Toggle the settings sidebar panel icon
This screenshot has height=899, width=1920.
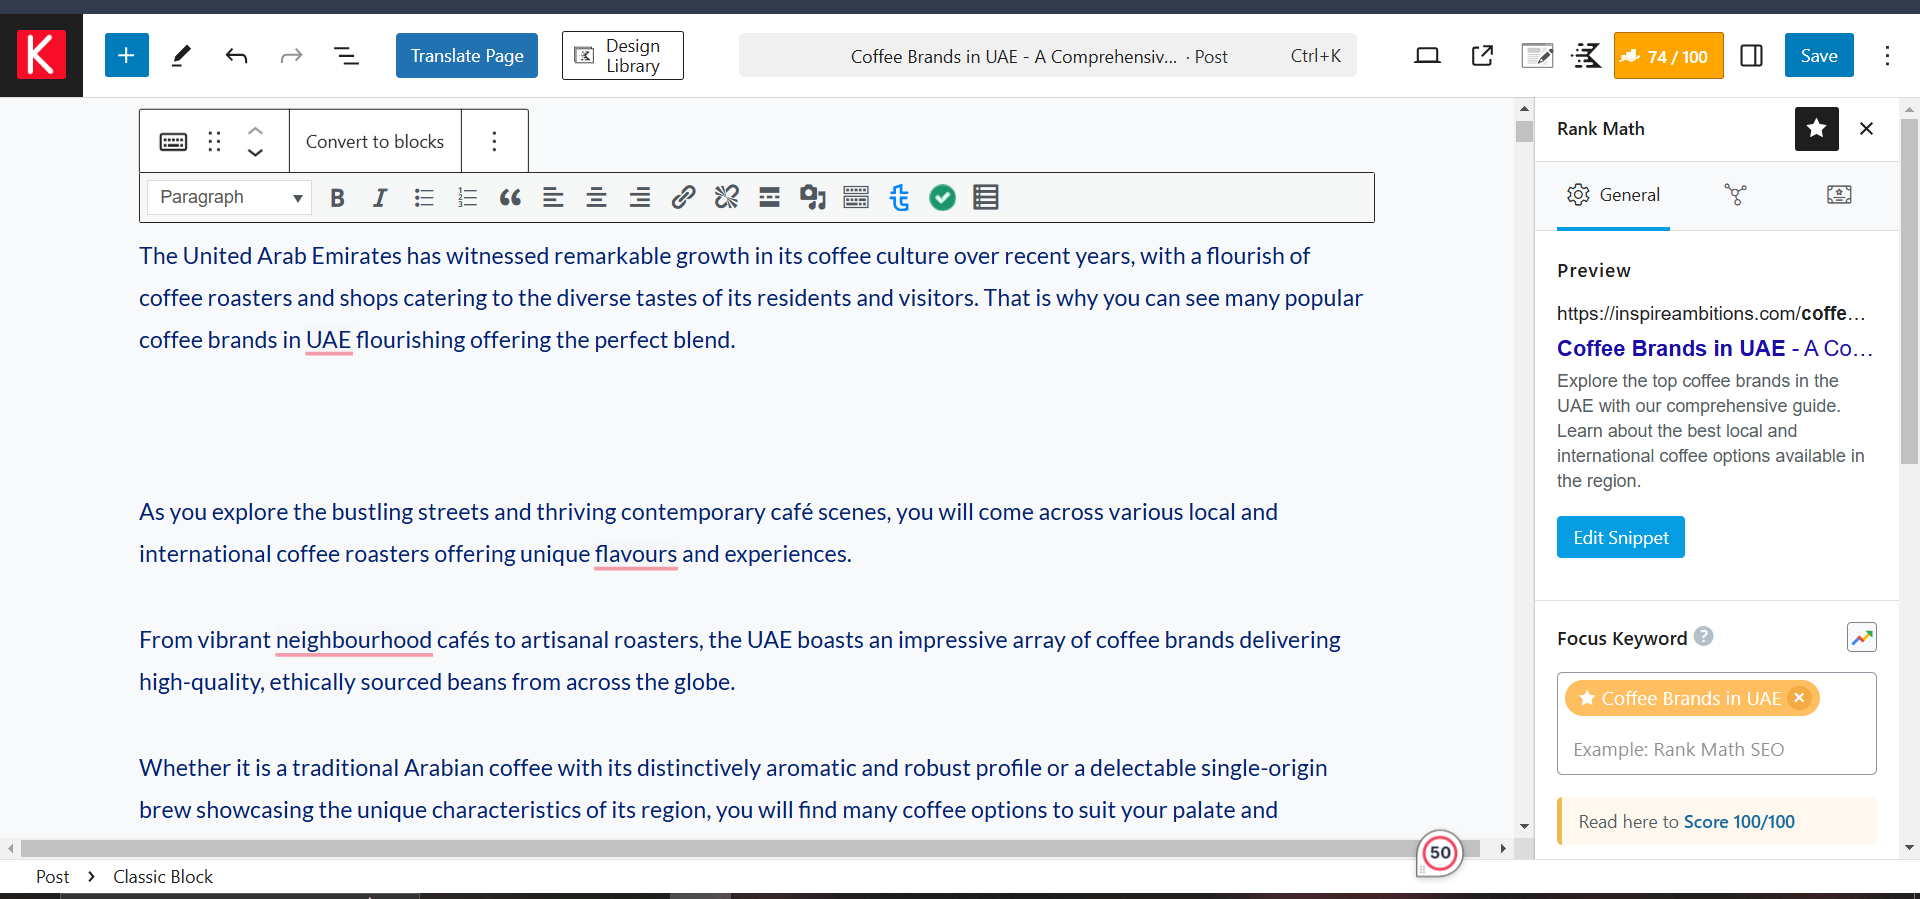pyautogui.click(x=1752, y=56)
